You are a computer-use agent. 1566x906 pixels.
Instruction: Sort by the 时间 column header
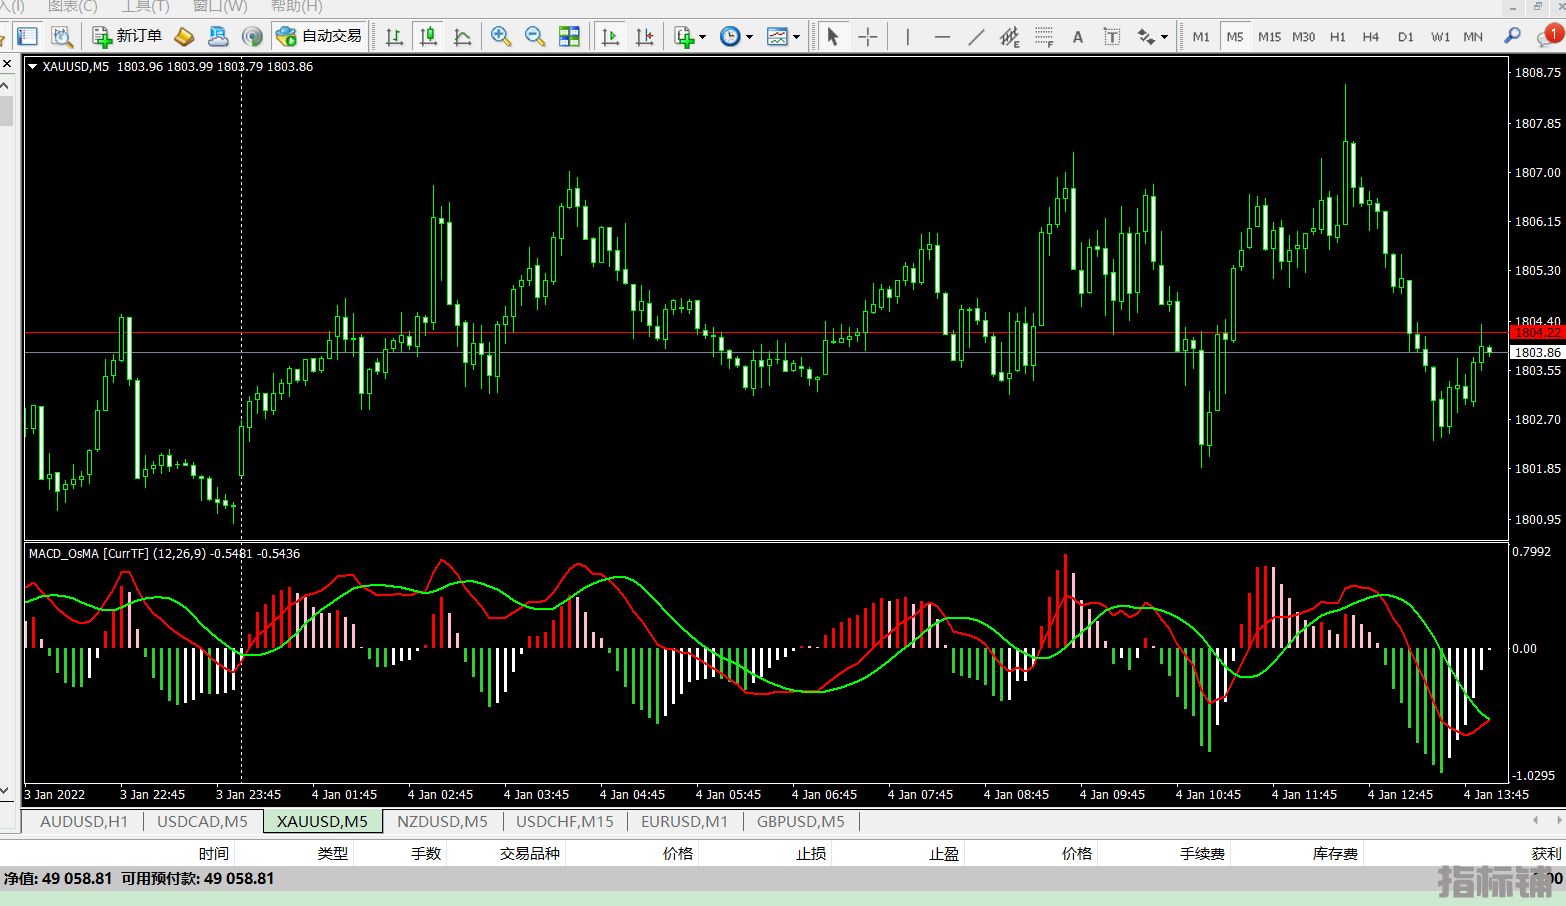pos(213,853)
